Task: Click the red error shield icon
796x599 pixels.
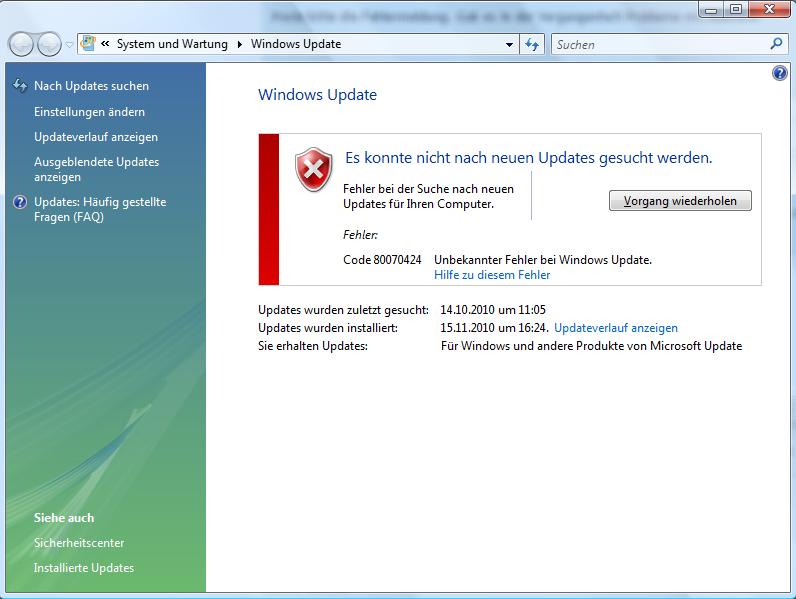Action: click(314, 170)
